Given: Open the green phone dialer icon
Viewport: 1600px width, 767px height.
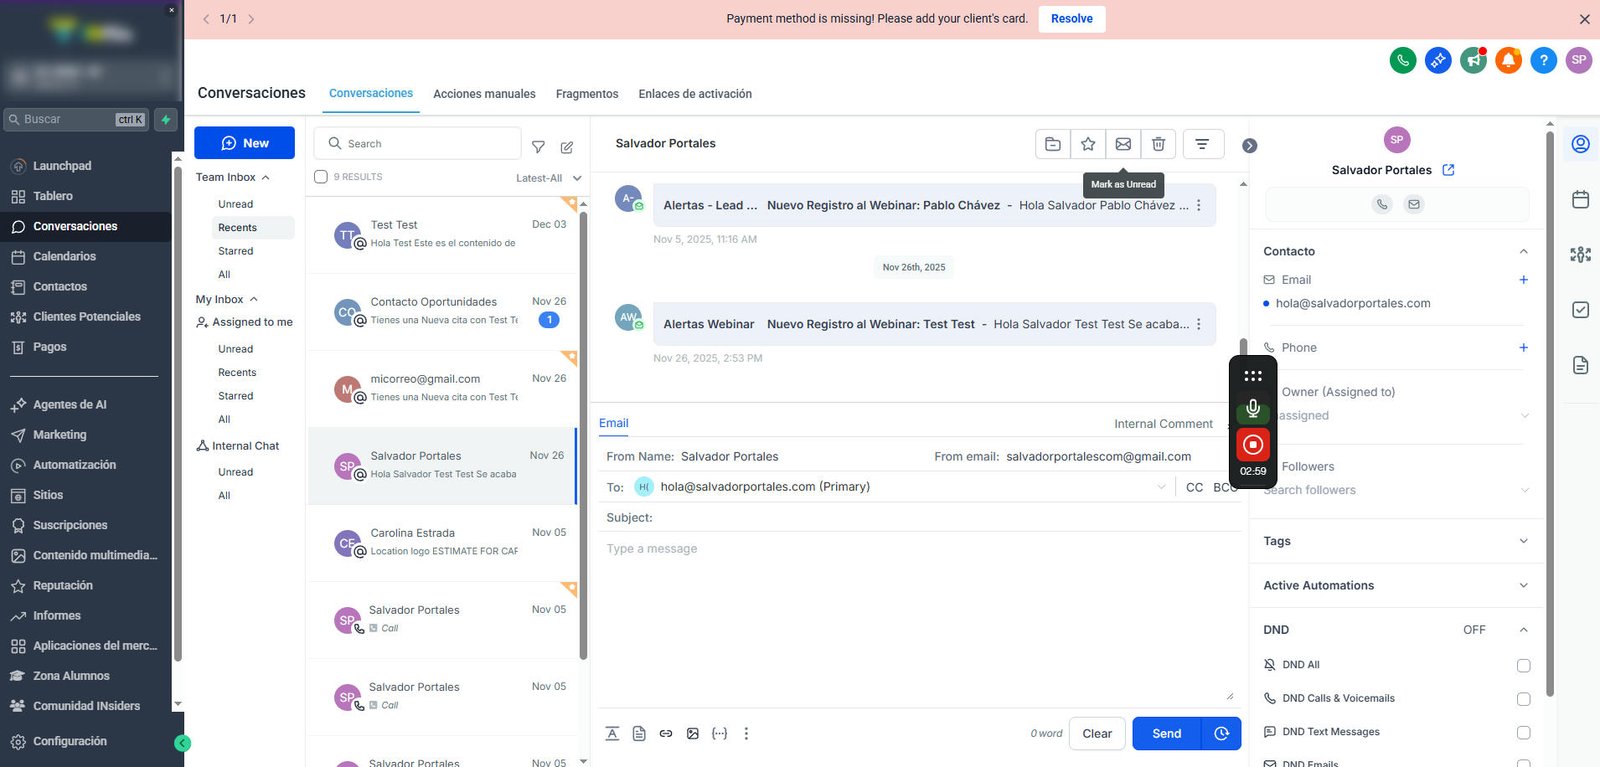Looking at the screenshot, I should (1403, 60).
